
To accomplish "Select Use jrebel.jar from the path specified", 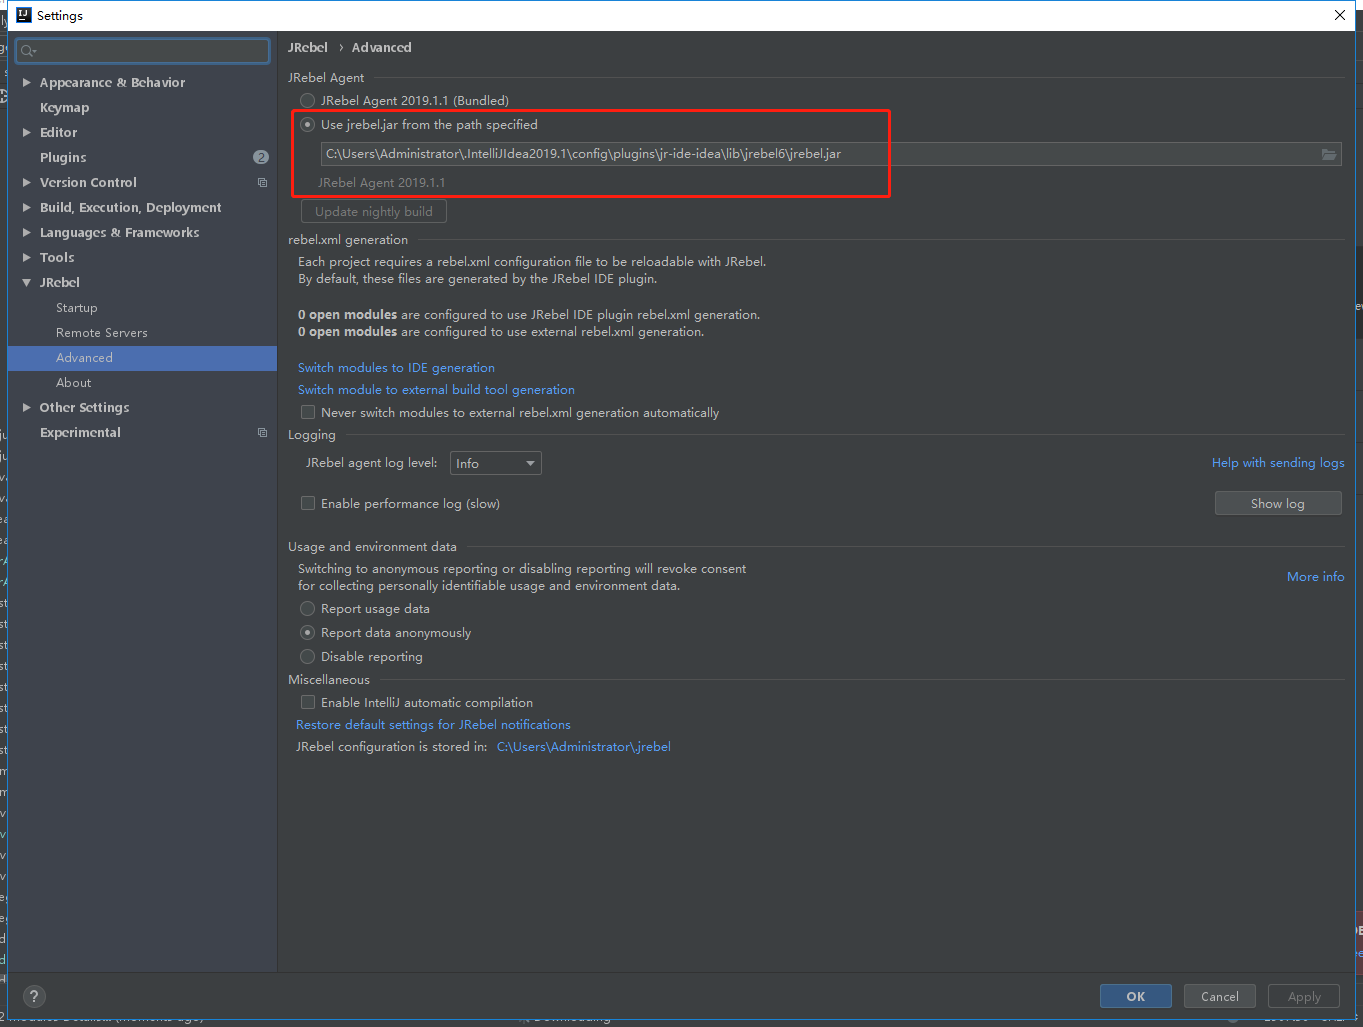I will (308, 124).
